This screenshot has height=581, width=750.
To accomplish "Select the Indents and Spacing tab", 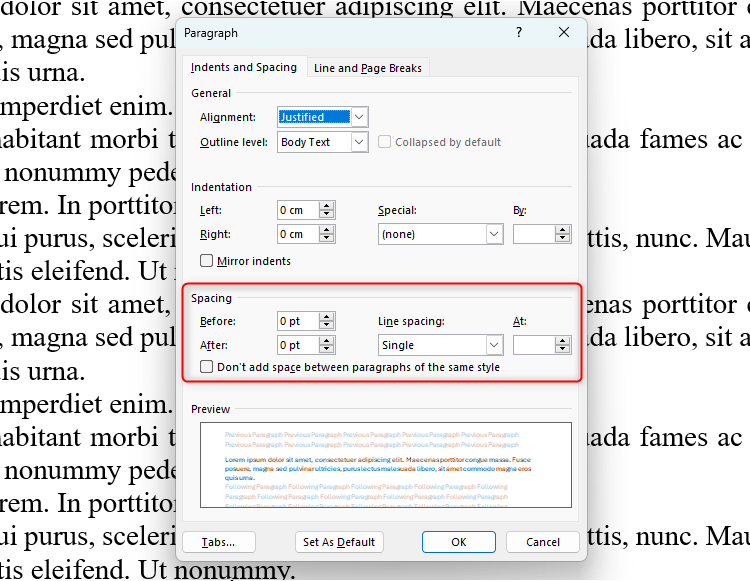I will [244, 67].
